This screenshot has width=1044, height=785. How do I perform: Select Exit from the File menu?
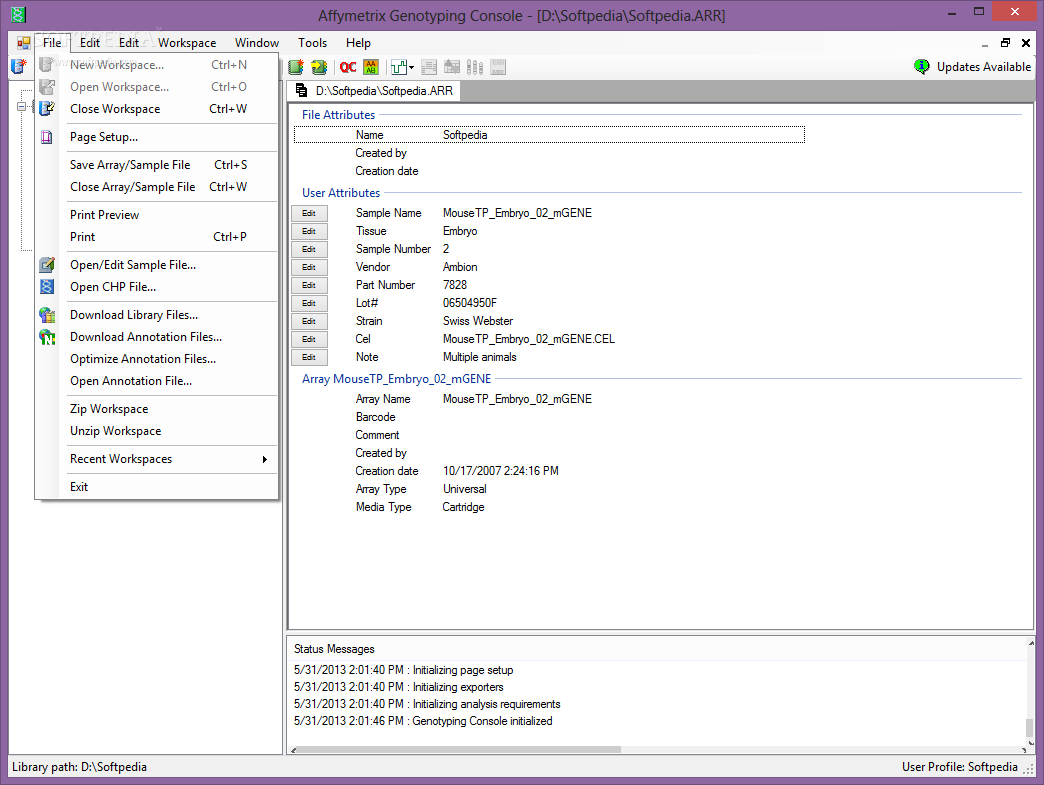click(157, 487)
